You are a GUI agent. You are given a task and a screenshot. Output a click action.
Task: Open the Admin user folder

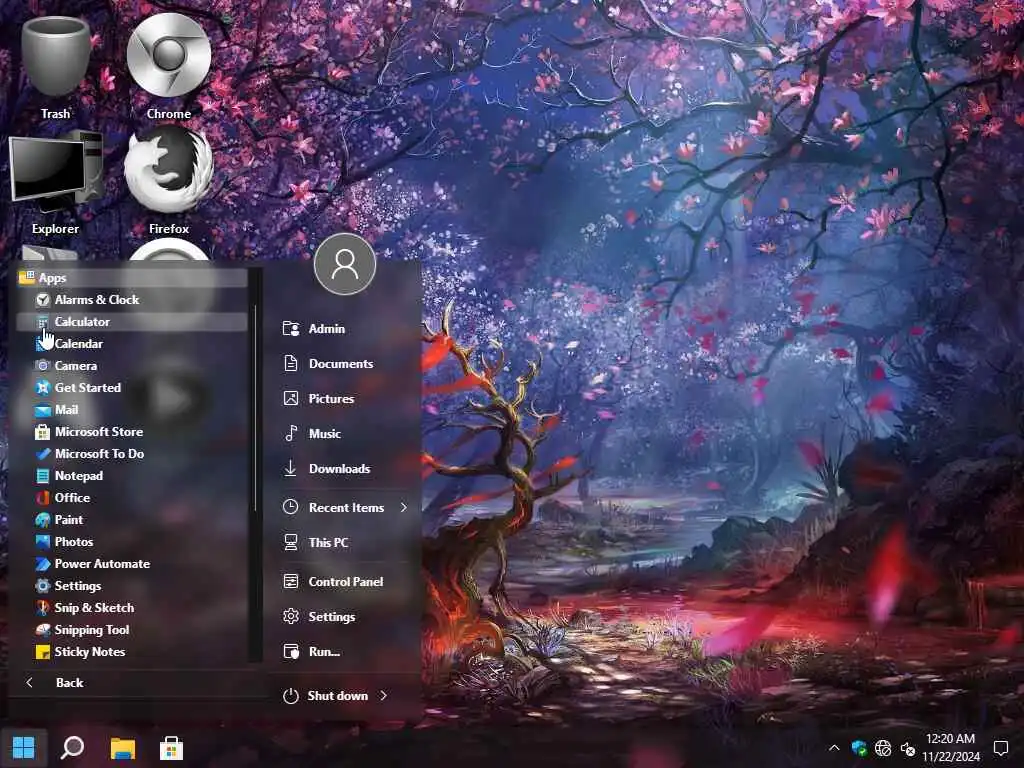click(x=345, y=328)
